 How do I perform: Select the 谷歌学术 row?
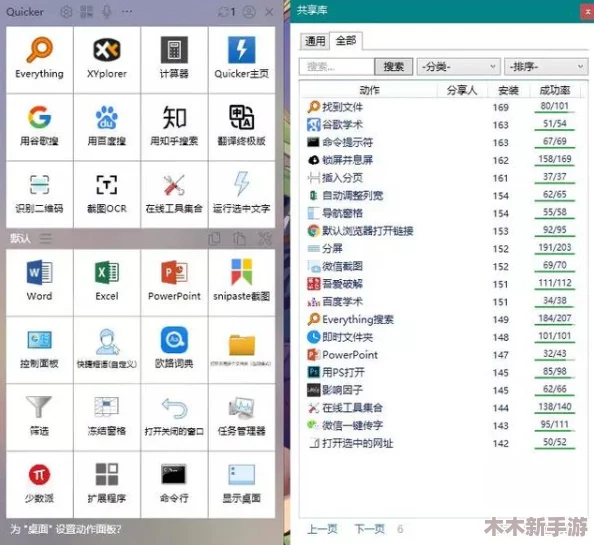click(442, 125)
